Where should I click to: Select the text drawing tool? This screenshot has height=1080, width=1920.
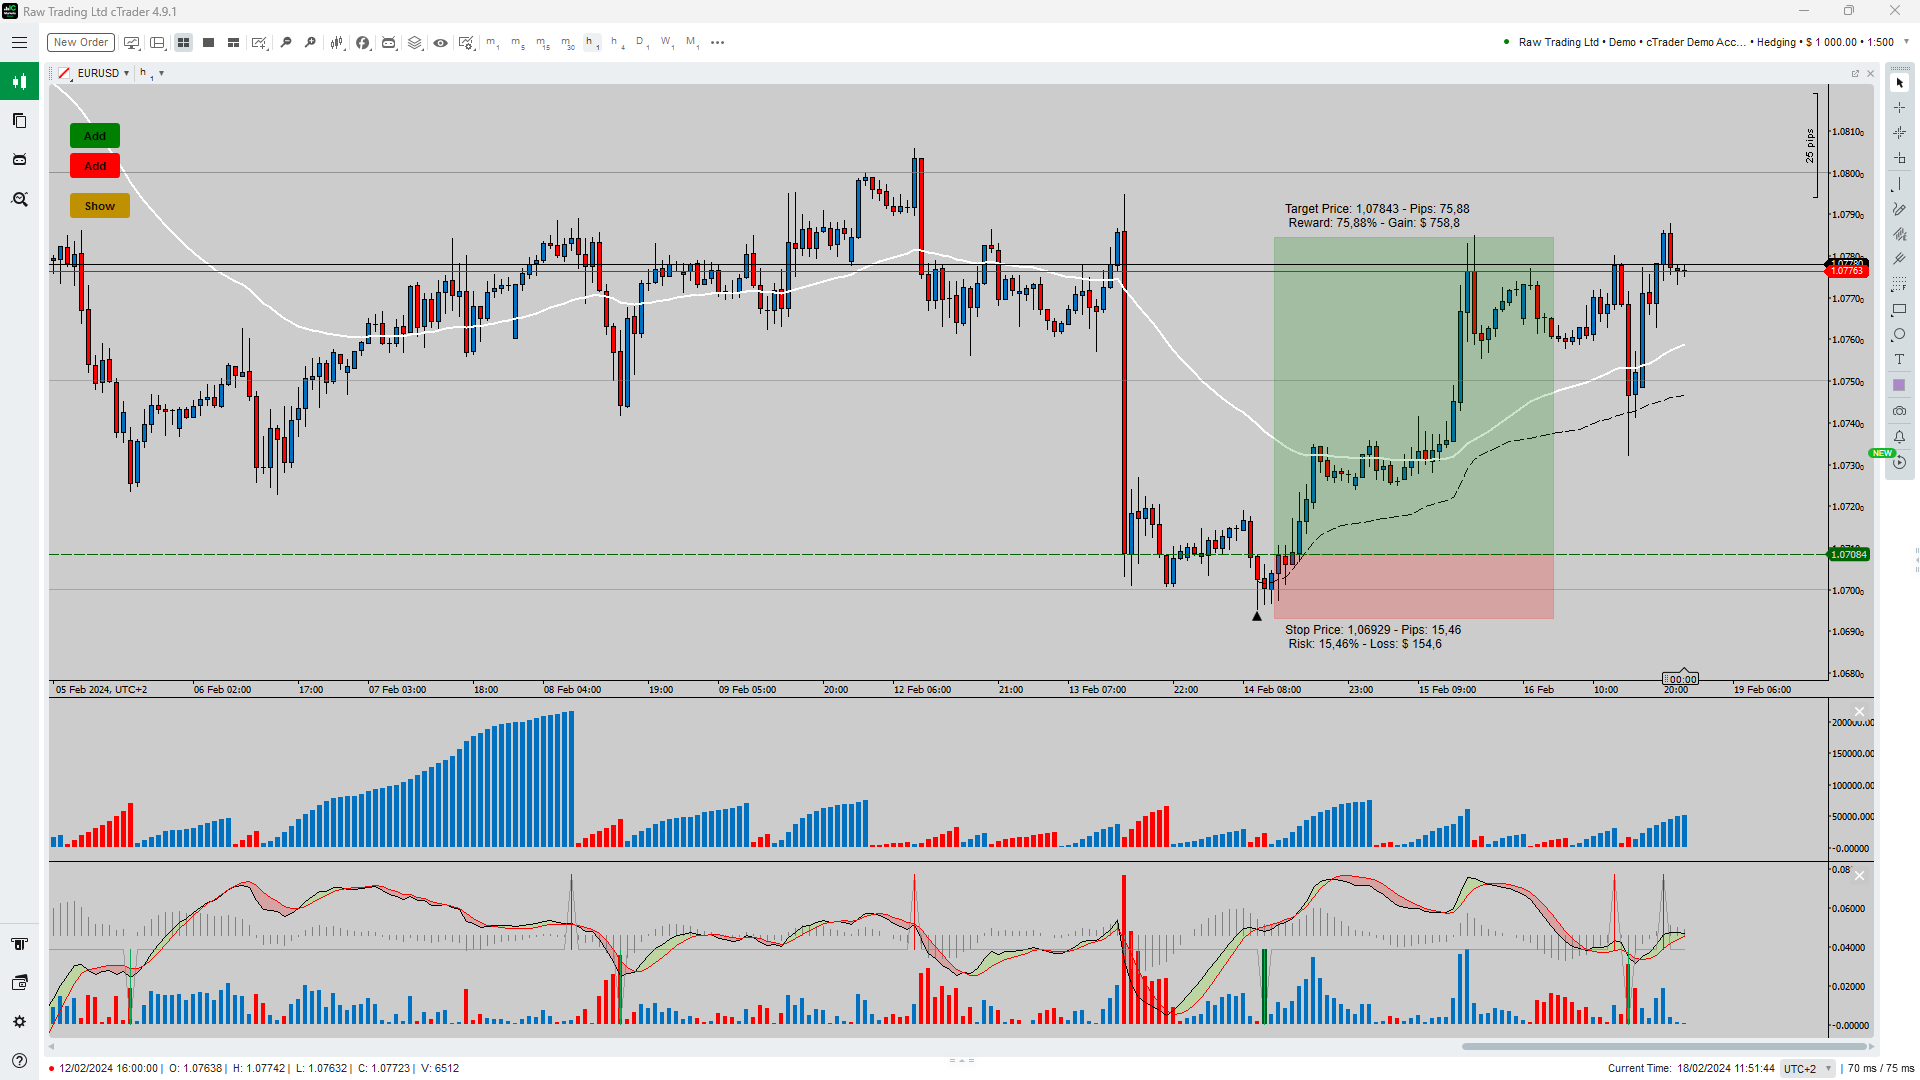1899,360
